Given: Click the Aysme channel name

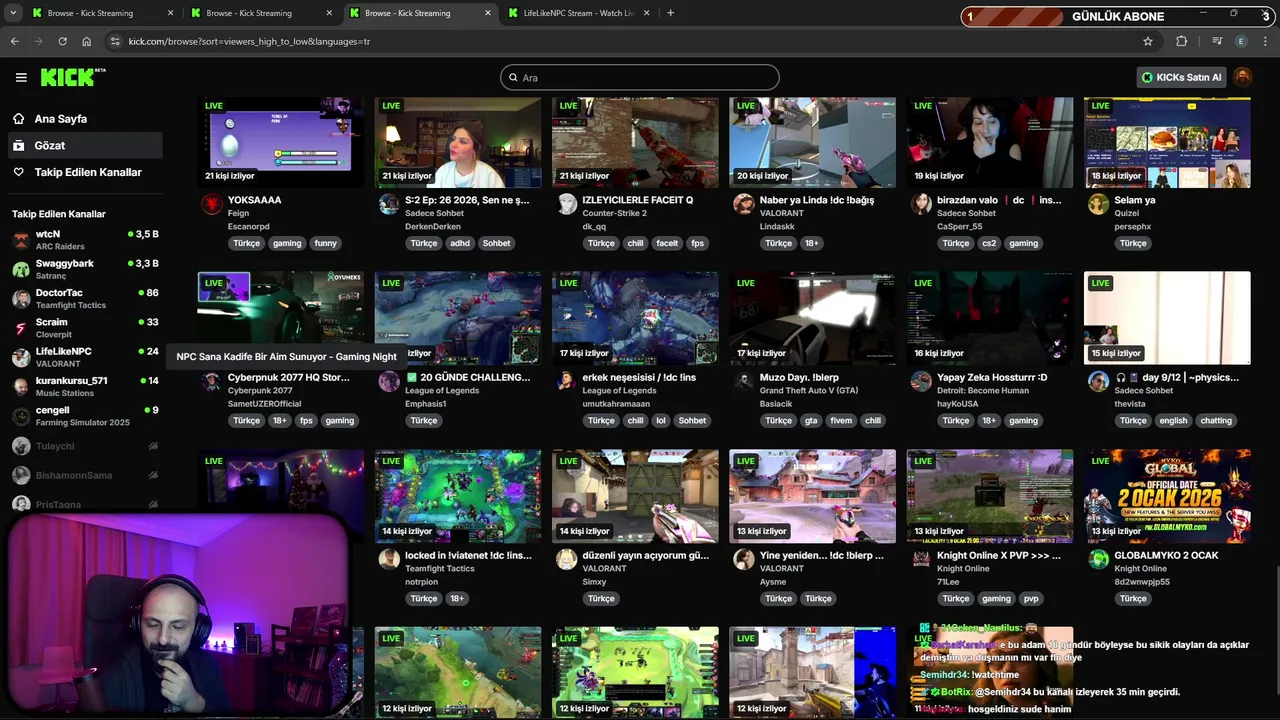Looking at the screenshot, I should pyautogui.click(x=773, y=582).
